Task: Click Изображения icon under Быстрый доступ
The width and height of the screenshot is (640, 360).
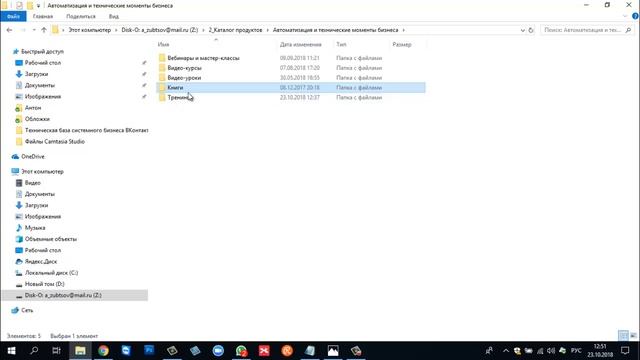Action: coord(19,96)
